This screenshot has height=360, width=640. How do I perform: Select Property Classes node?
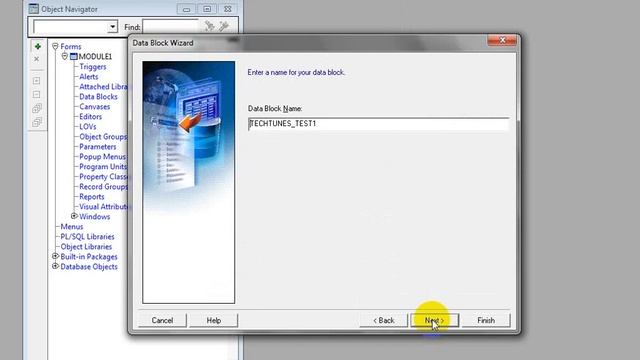pyautogui.click(x=103, y=177)
